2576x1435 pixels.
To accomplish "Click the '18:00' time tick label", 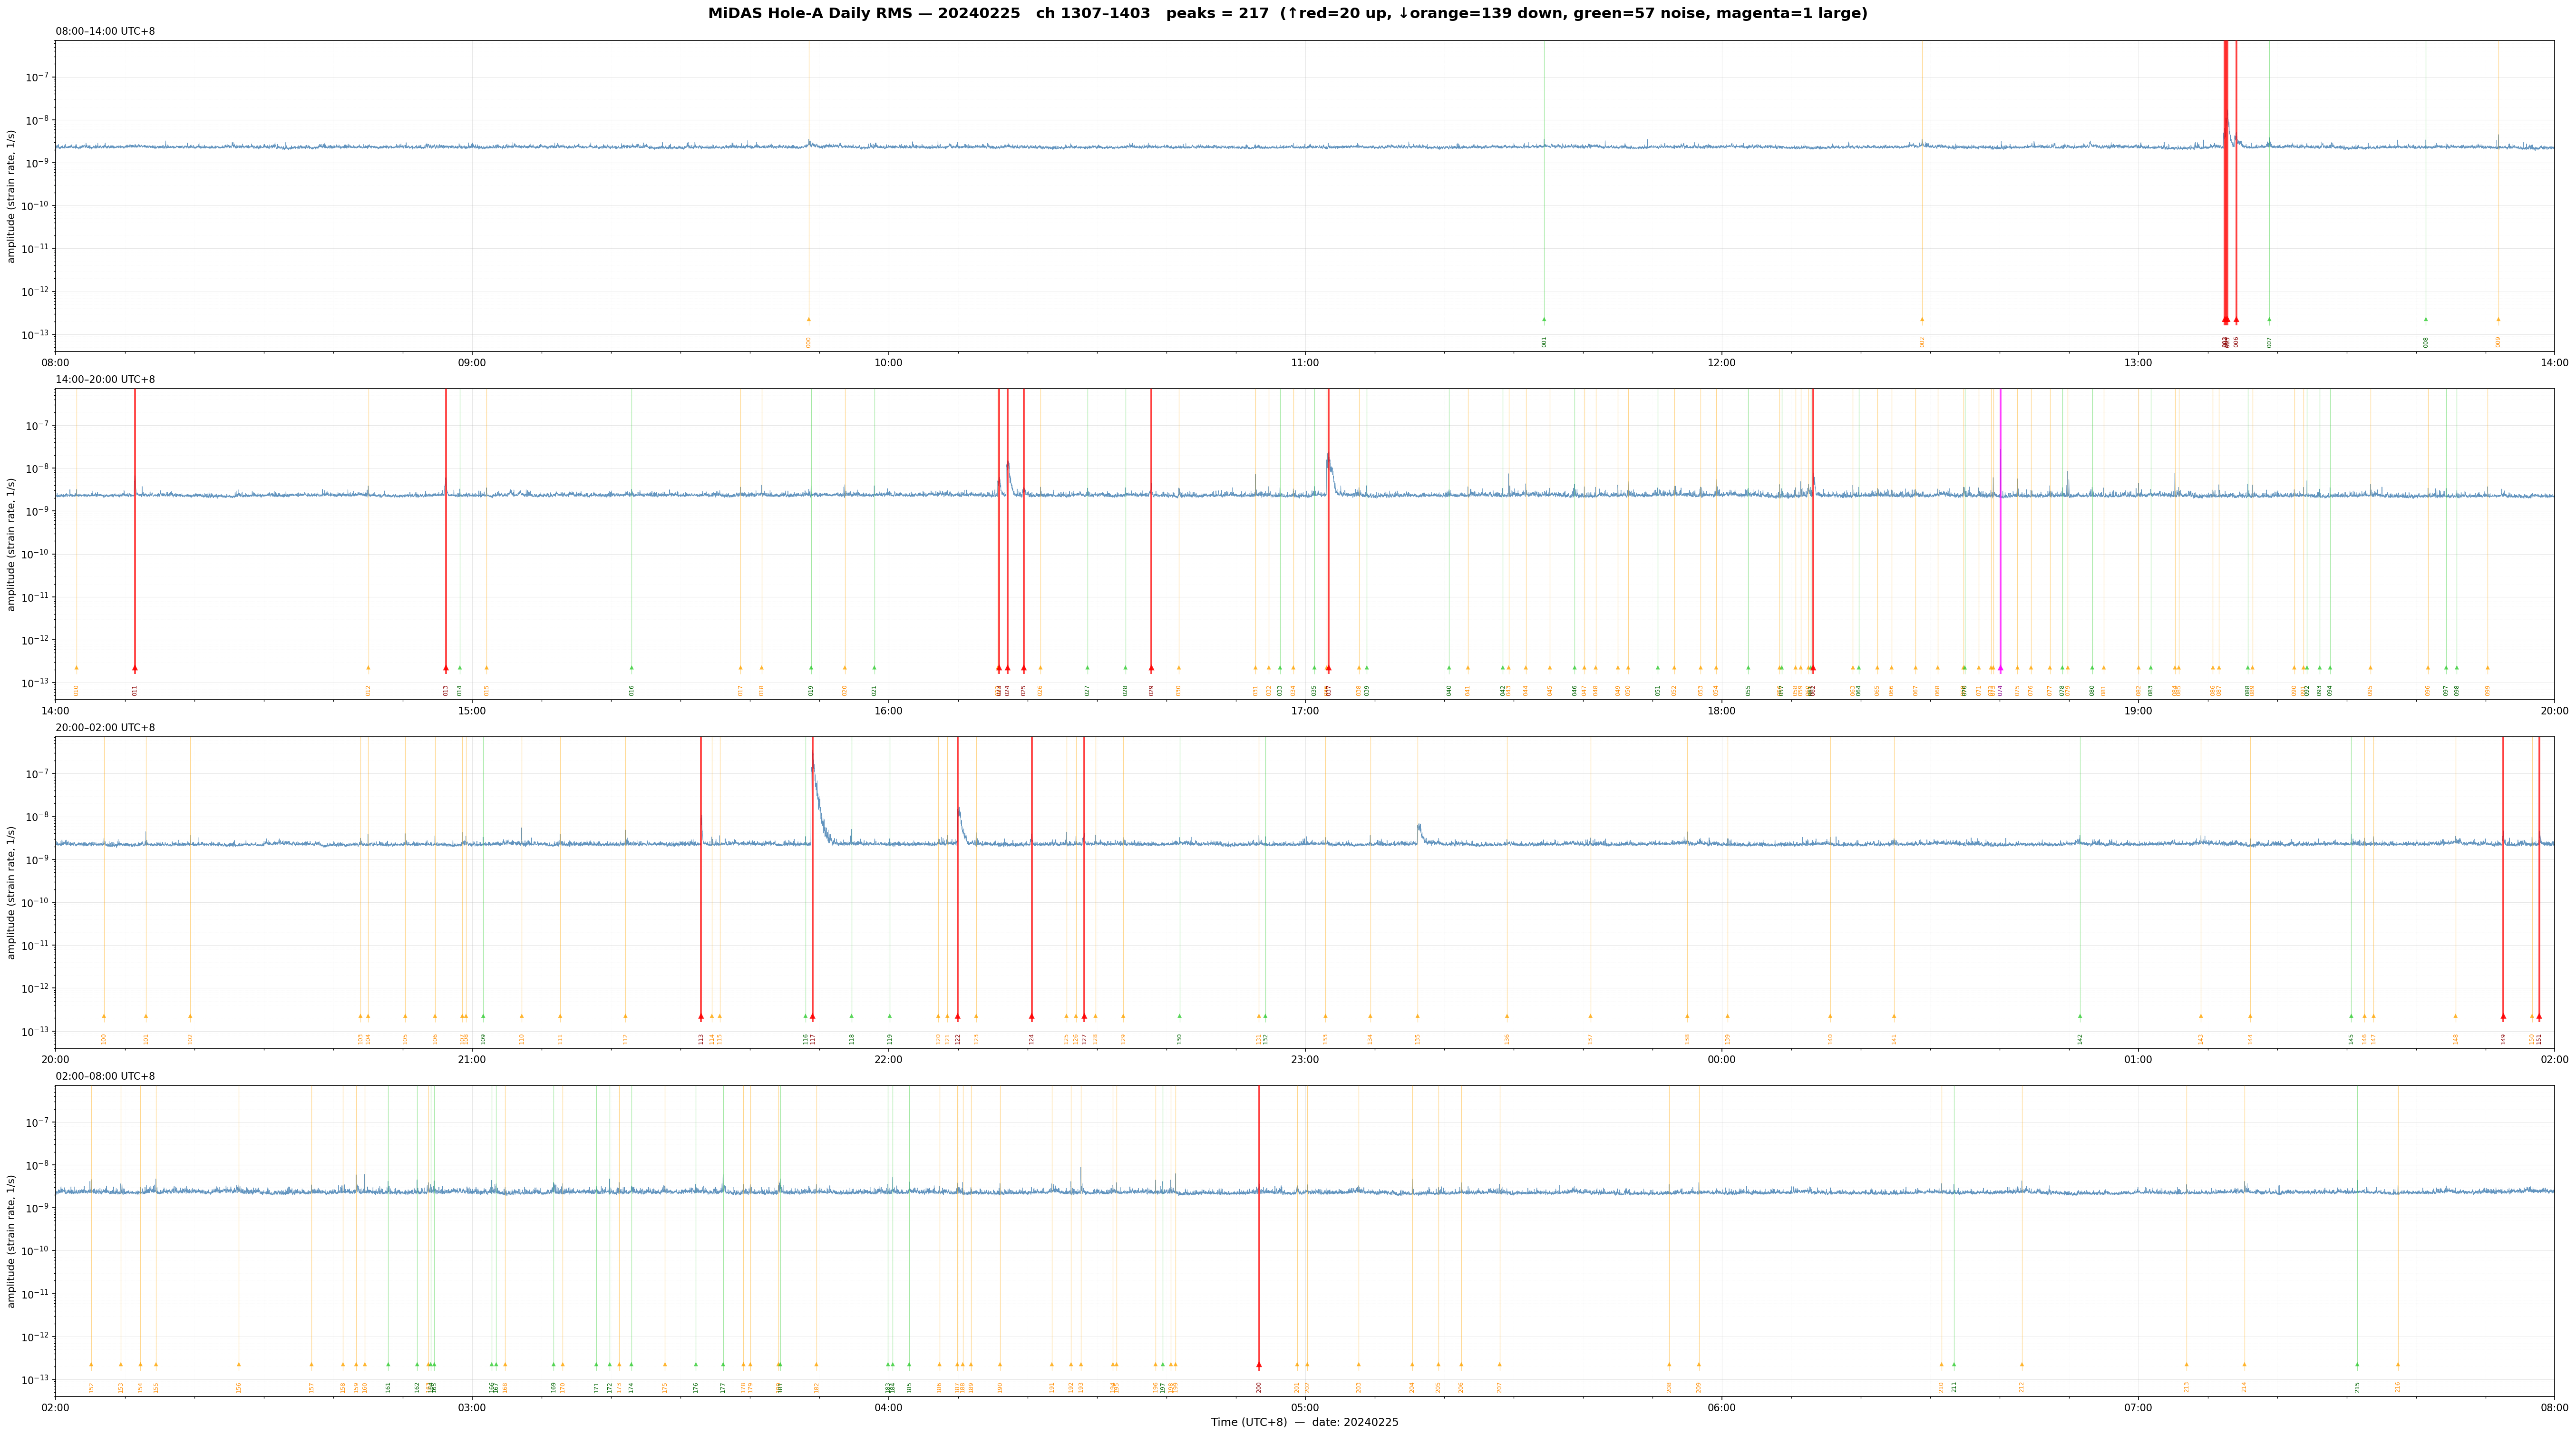I will (1721, 710).
